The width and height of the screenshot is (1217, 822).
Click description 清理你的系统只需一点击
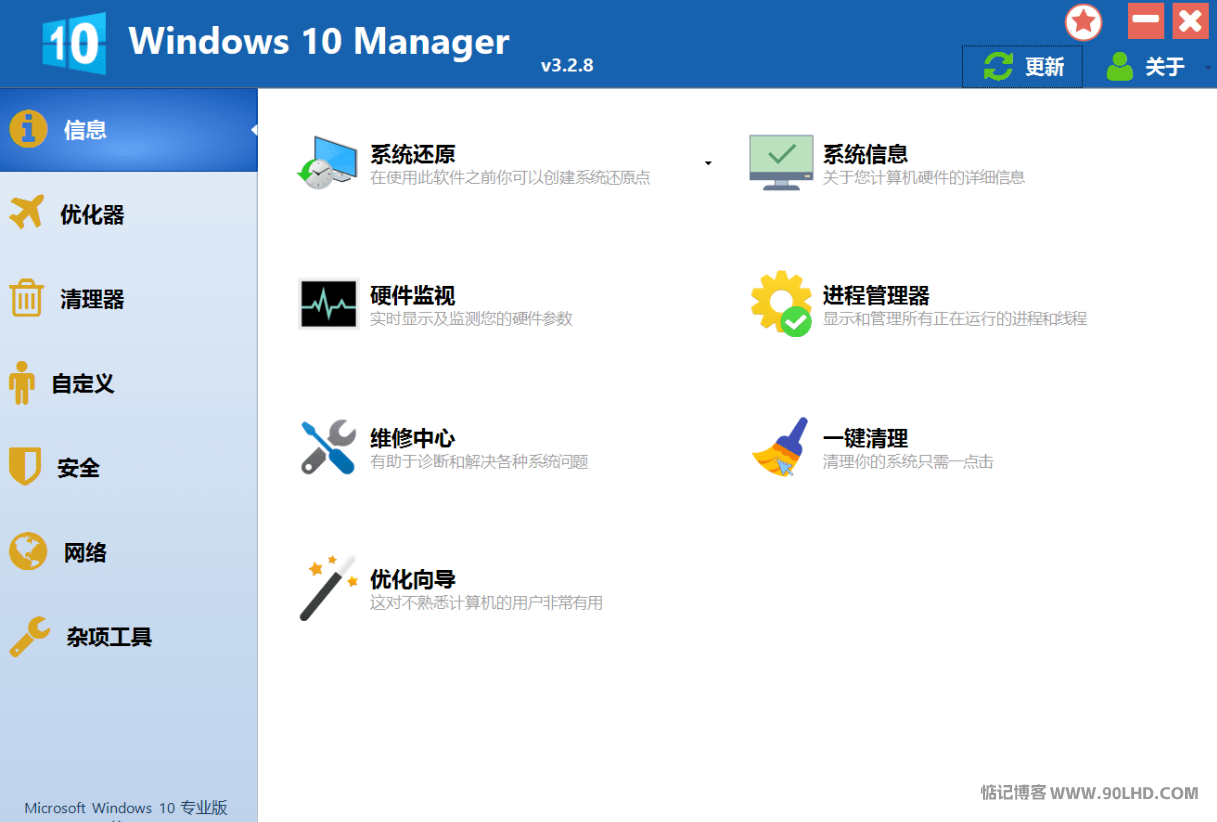tap(908, 462)
